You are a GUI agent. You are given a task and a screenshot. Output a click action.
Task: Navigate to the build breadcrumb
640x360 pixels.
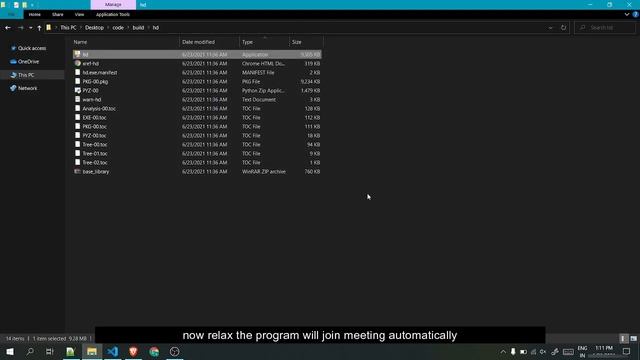coord(138,28)
